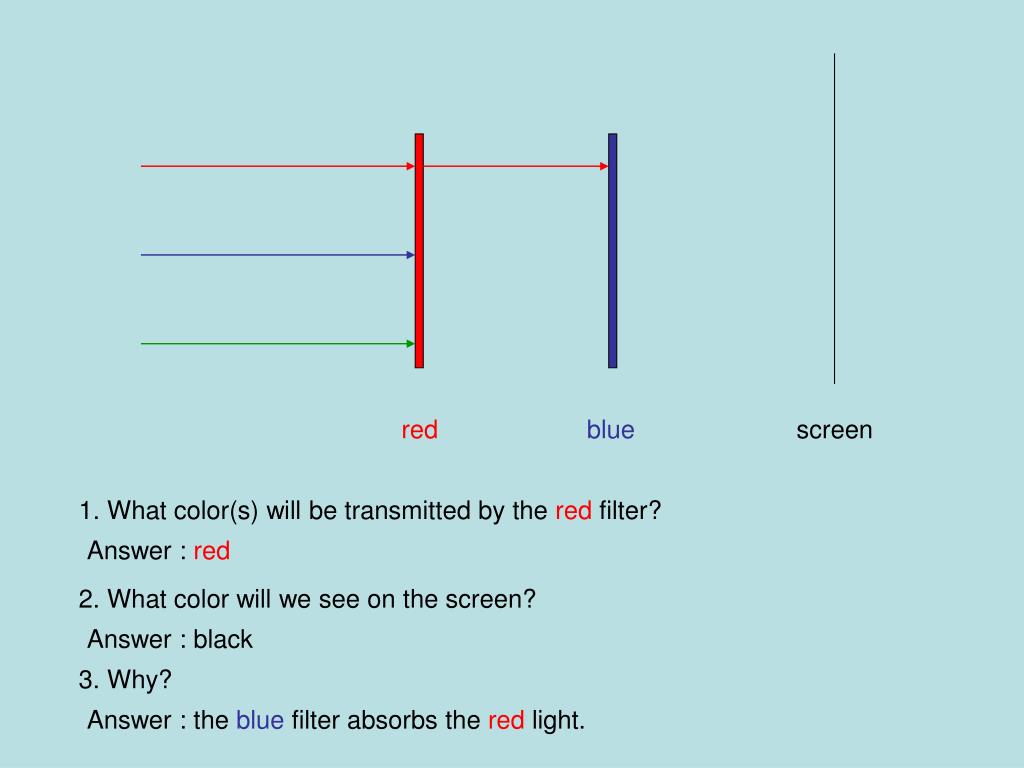Click the blue filter bar

coord(613,251)
